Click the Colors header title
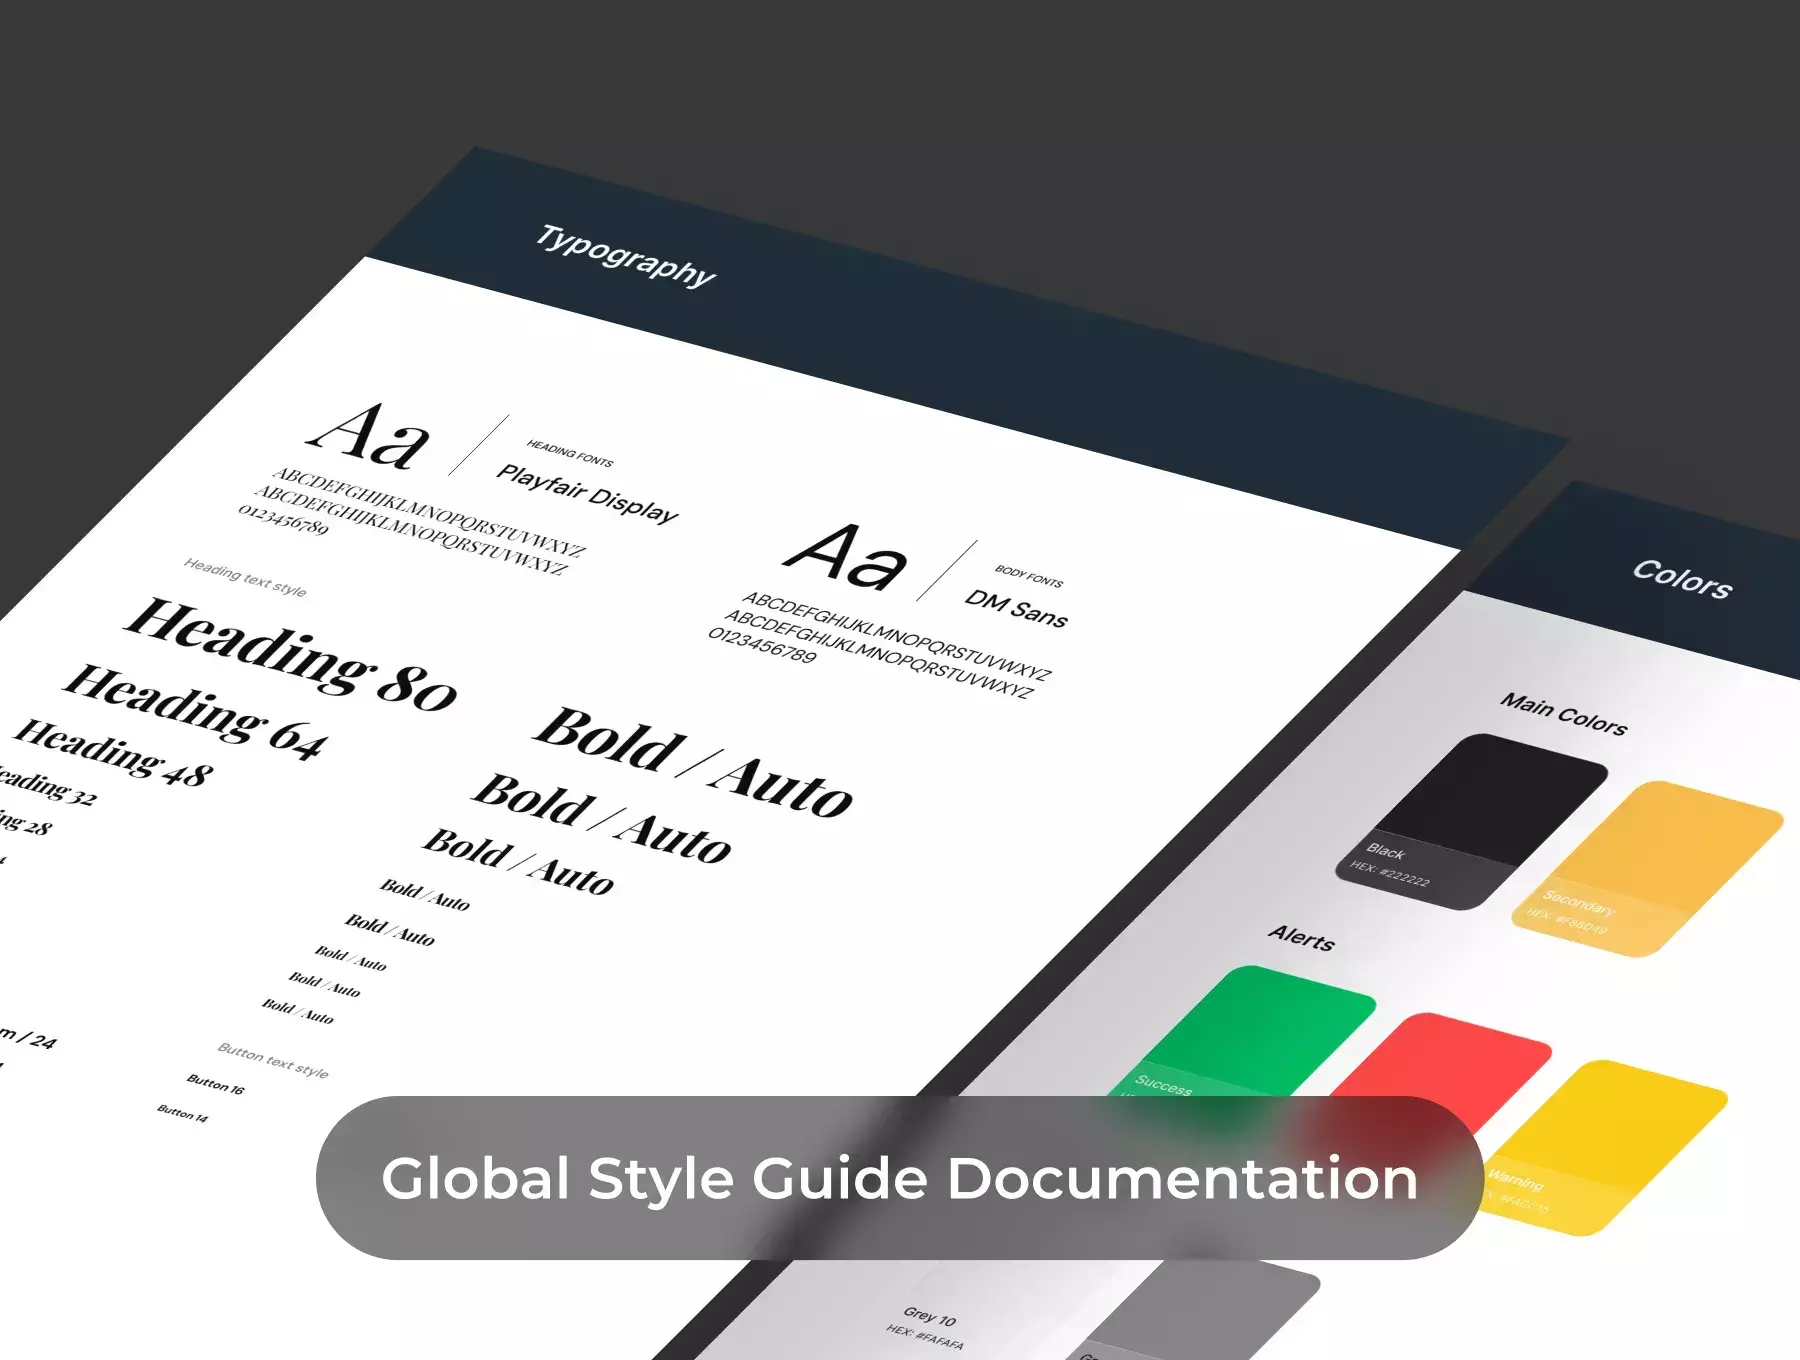The width and height of the screenshot is (1800, 1360). (1682, 578)
